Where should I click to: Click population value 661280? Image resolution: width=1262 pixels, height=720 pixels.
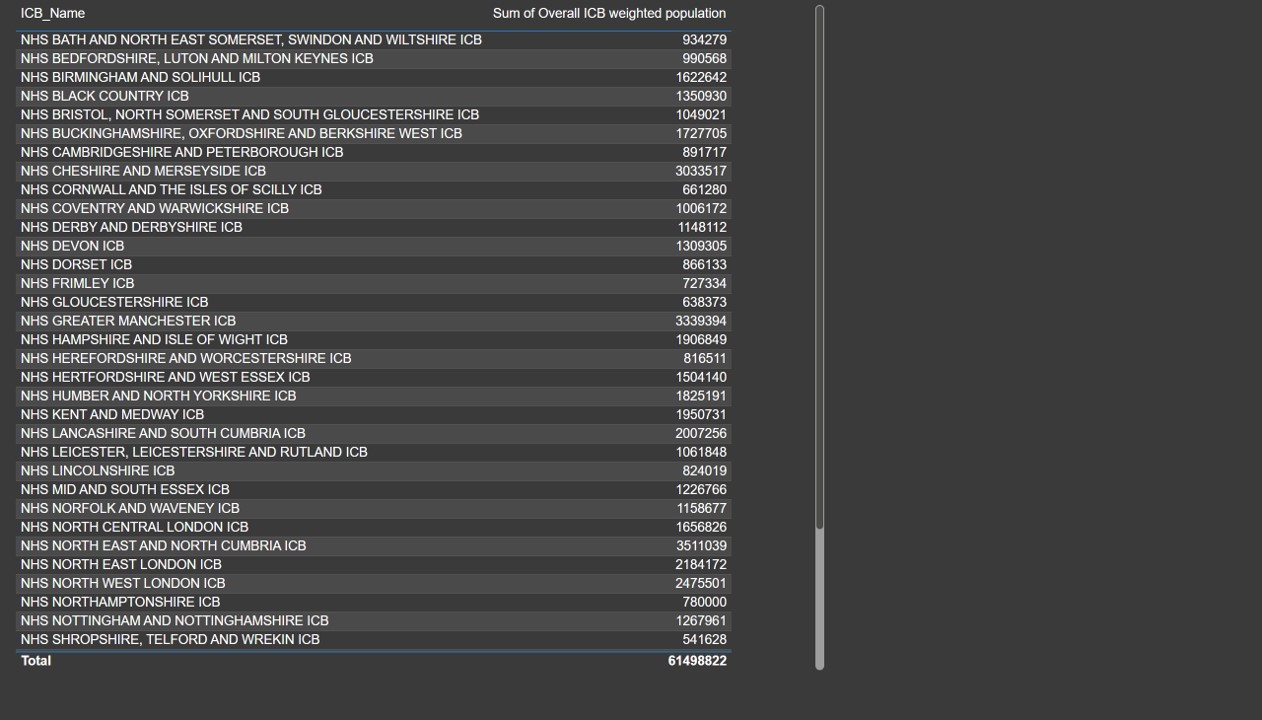point(704,190)
